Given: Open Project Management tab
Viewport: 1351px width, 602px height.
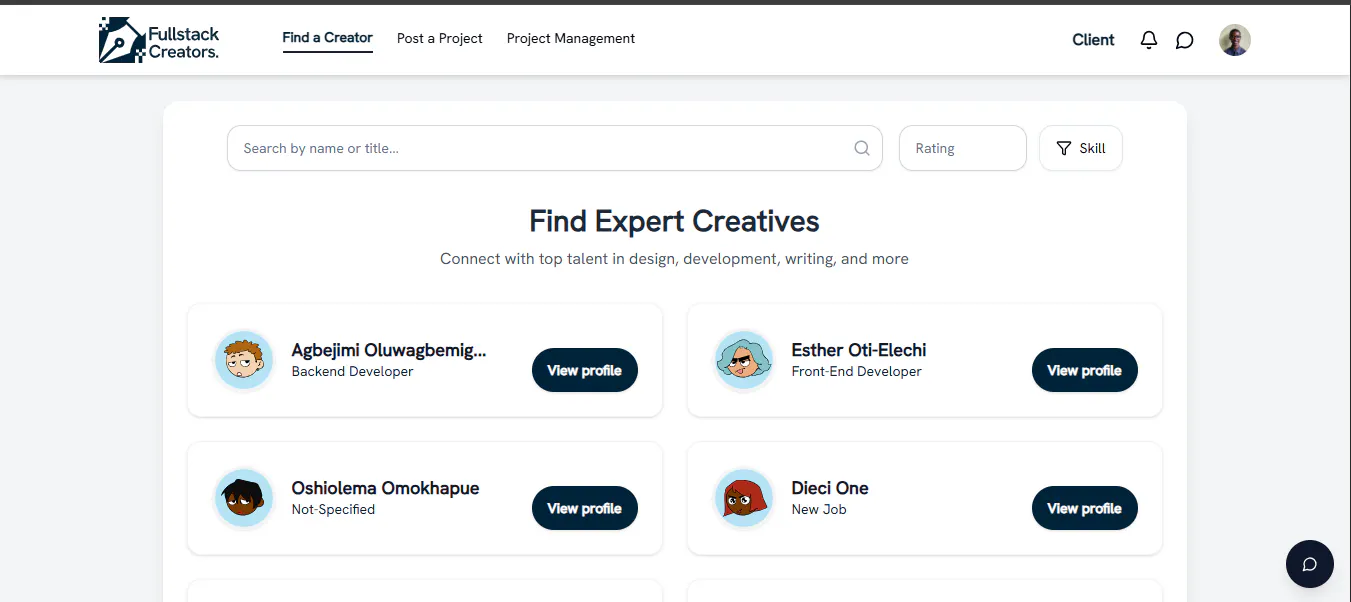Looking at the screenshot, I should point(571,38).
